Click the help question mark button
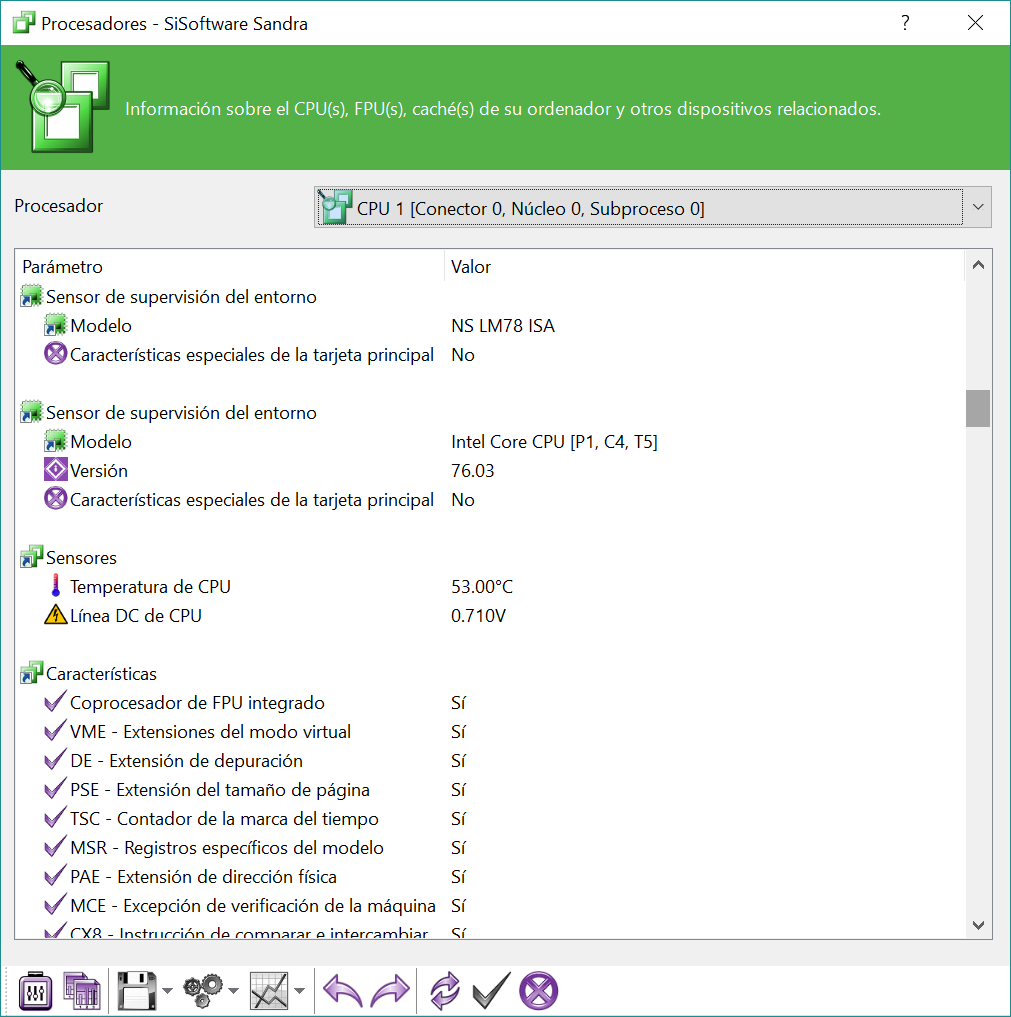The height and width of the screenshot is (1017, 1011). [x=905, y=23]
